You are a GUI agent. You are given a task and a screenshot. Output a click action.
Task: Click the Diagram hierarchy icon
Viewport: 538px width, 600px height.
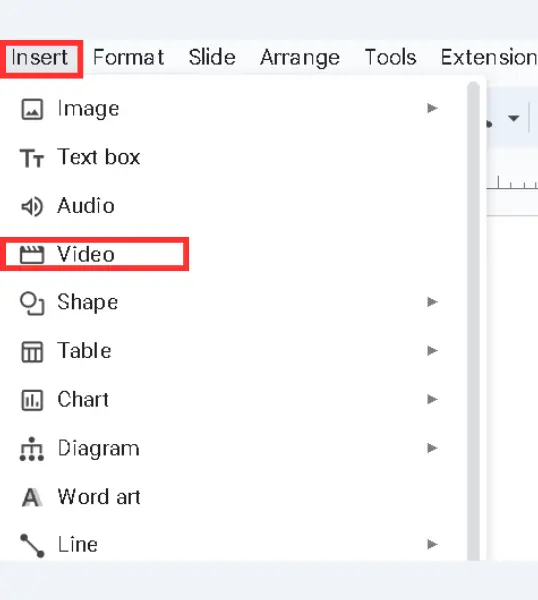[x=32, y=449]
